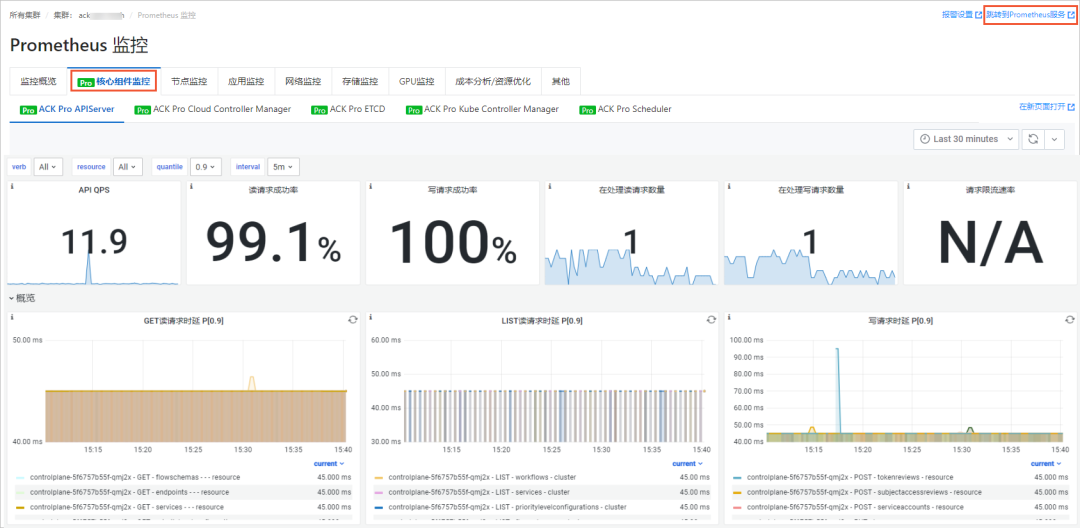Click info icon on API QPS panel
Viewport: 1080px width, 528px height.
pos(12,187)
